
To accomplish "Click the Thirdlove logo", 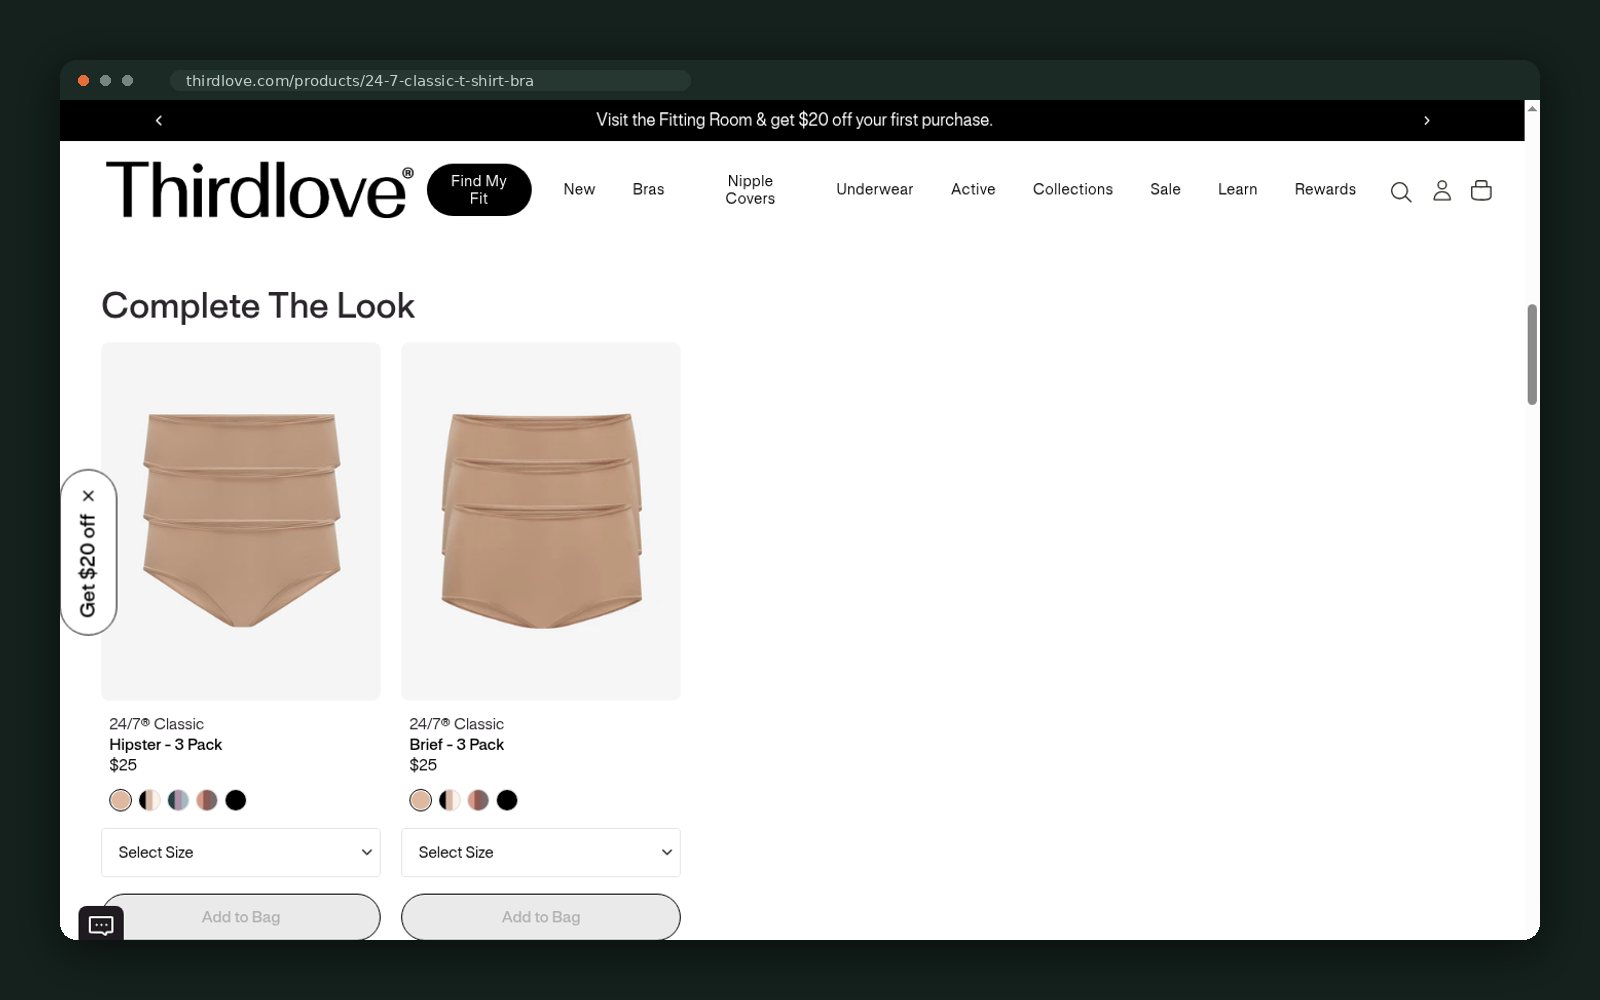I will click(259, 190).
